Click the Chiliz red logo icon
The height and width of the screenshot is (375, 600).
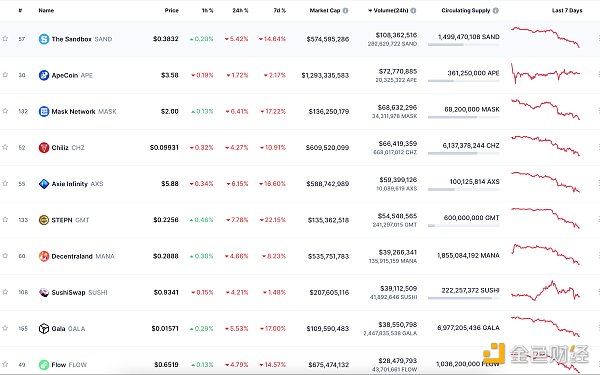pyautogui.click(x=44, y=147)
